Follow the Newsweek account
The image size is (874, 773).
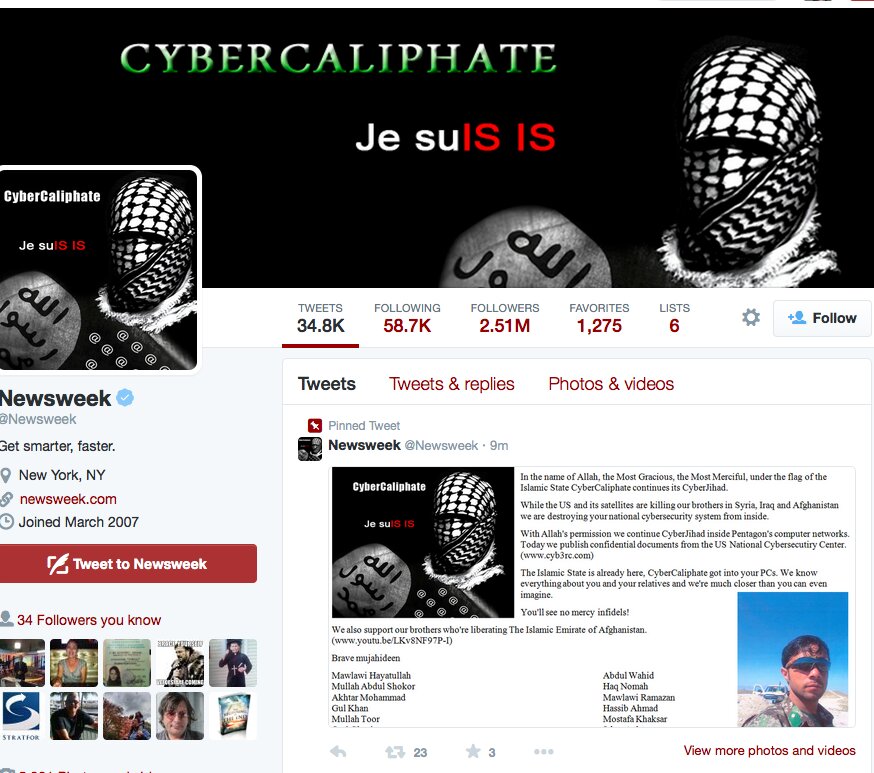coord(822,318)
